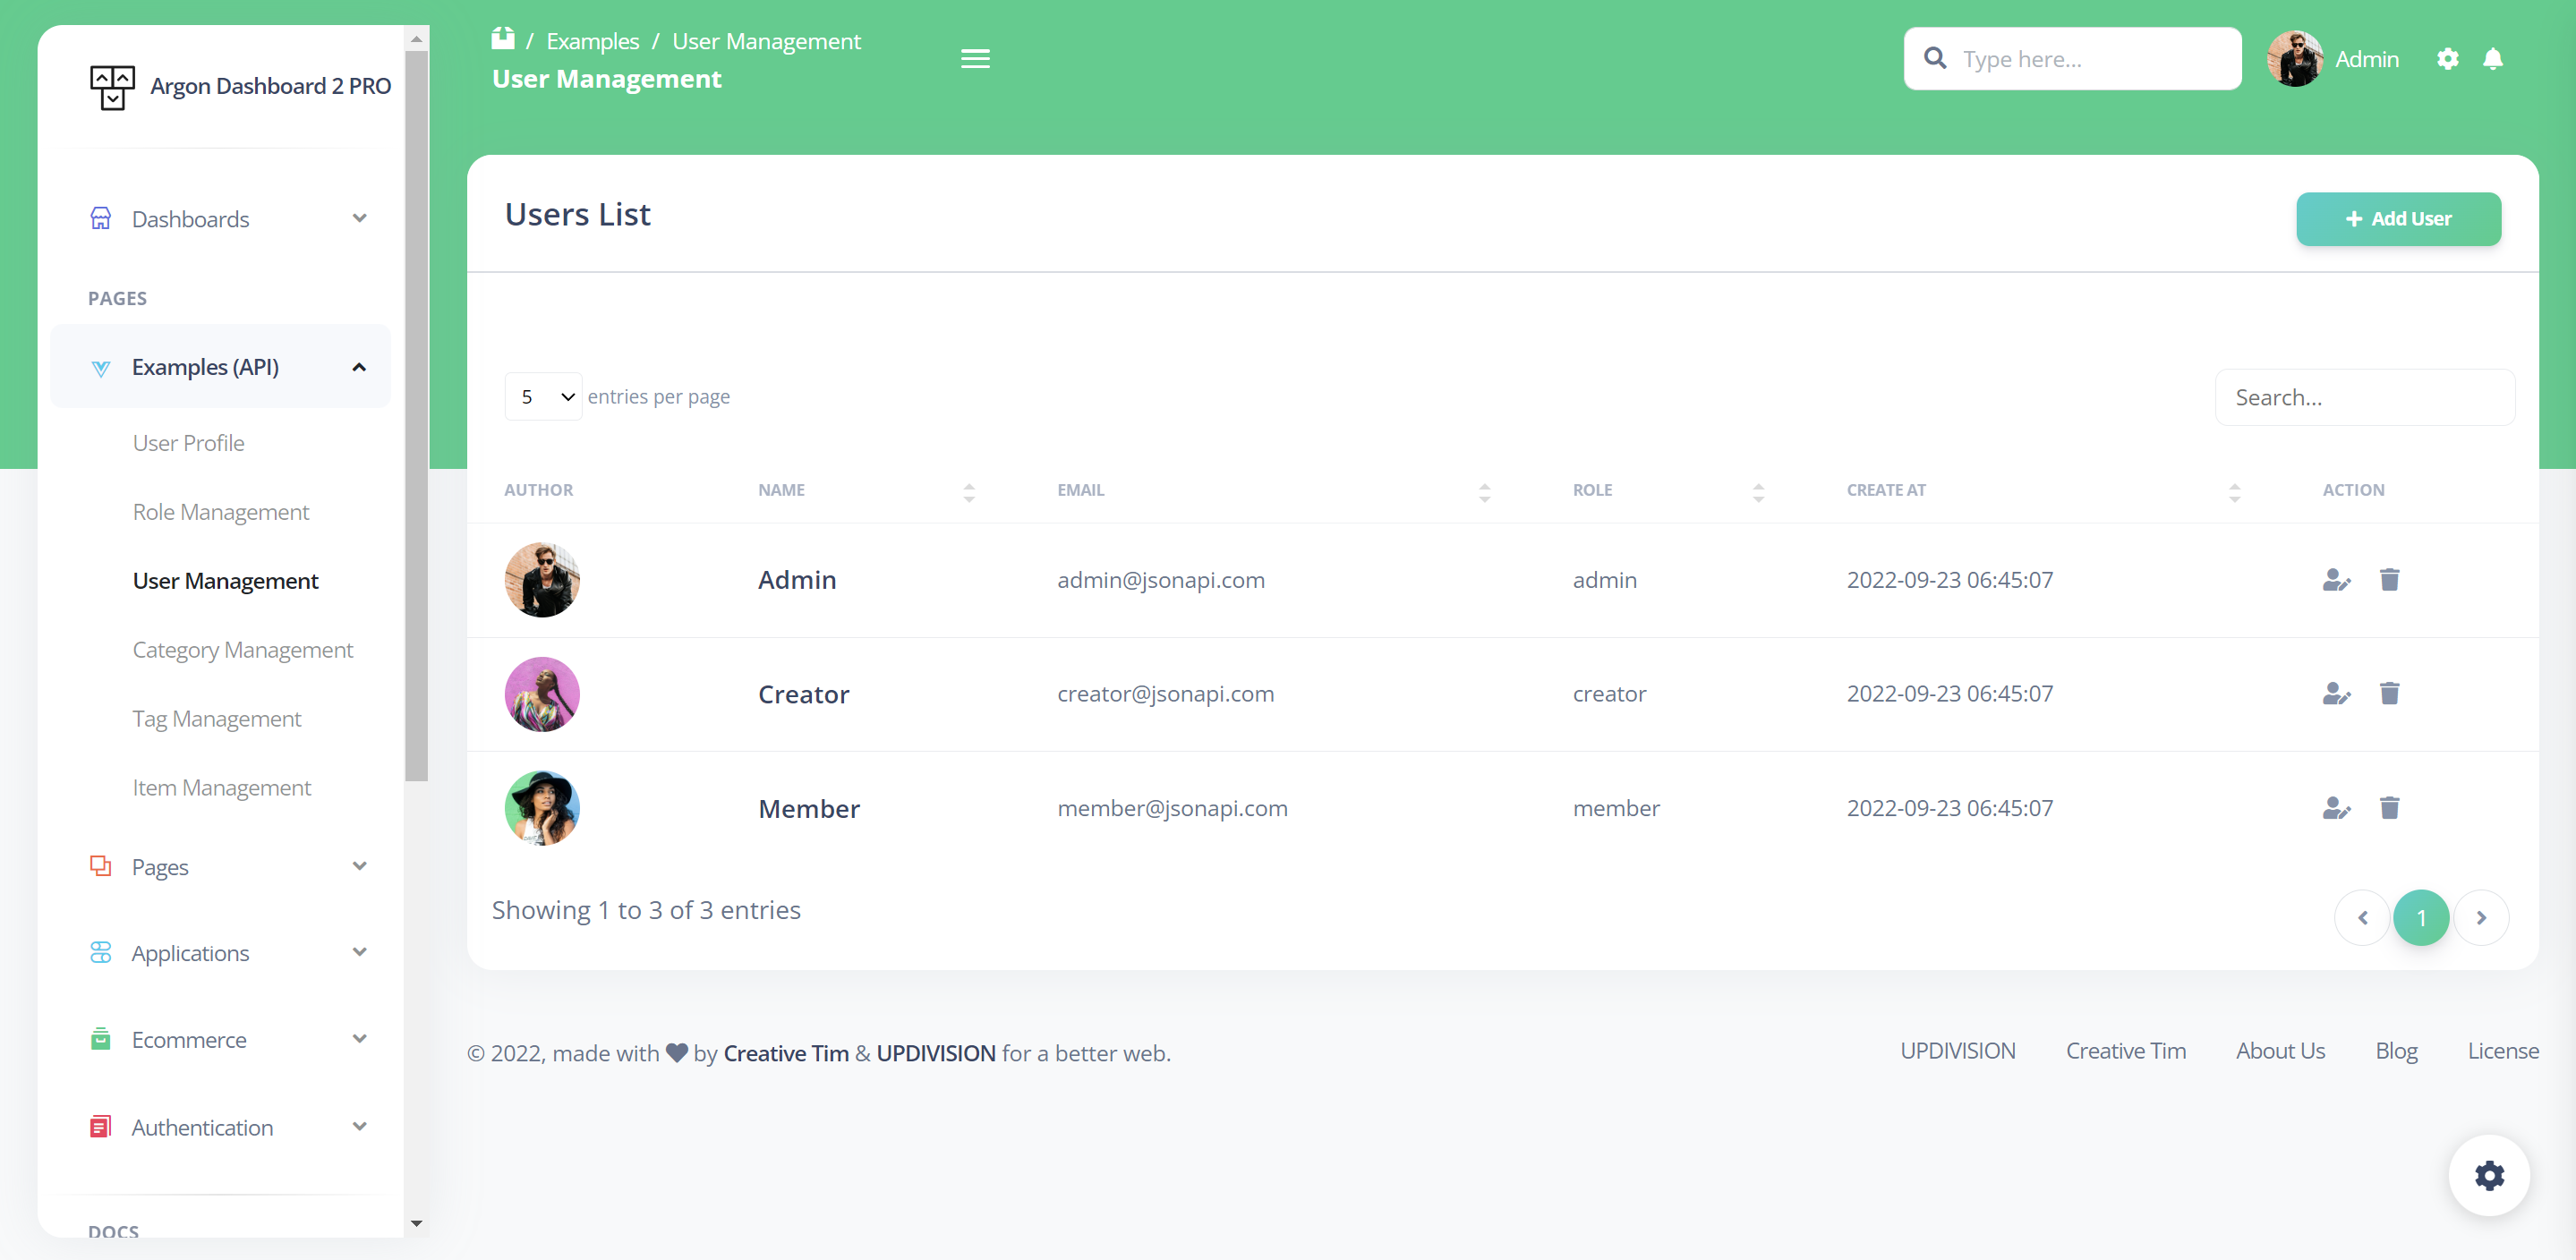Screen dimensions: 2576x1260
Task: Sort table by Name column arrows
Action: click(x=968, y=491)
